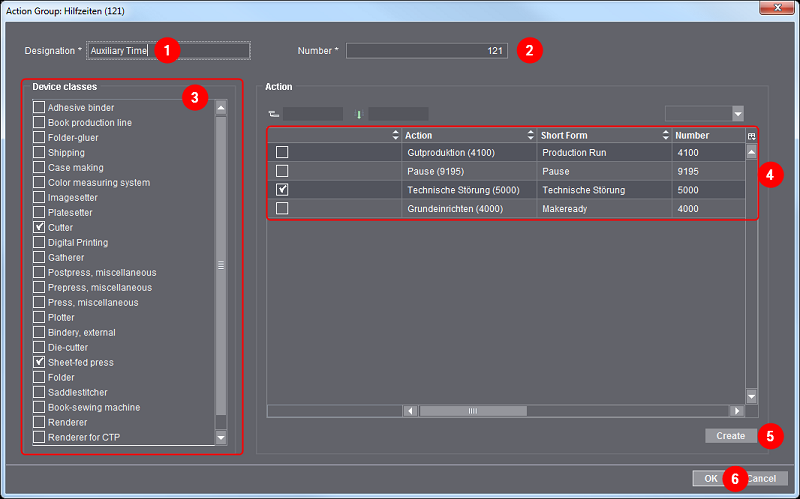800x499 pixels.
Task: Disable the Sheet-fed press checkbox
Action: click(x=39, y=362)
